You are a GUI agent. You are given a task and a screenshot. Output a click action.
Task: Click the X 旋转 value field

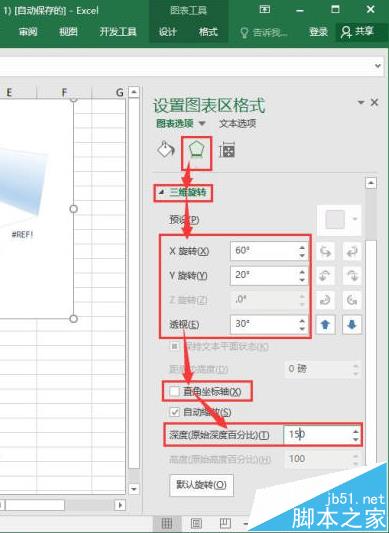(x=264, y=251)
